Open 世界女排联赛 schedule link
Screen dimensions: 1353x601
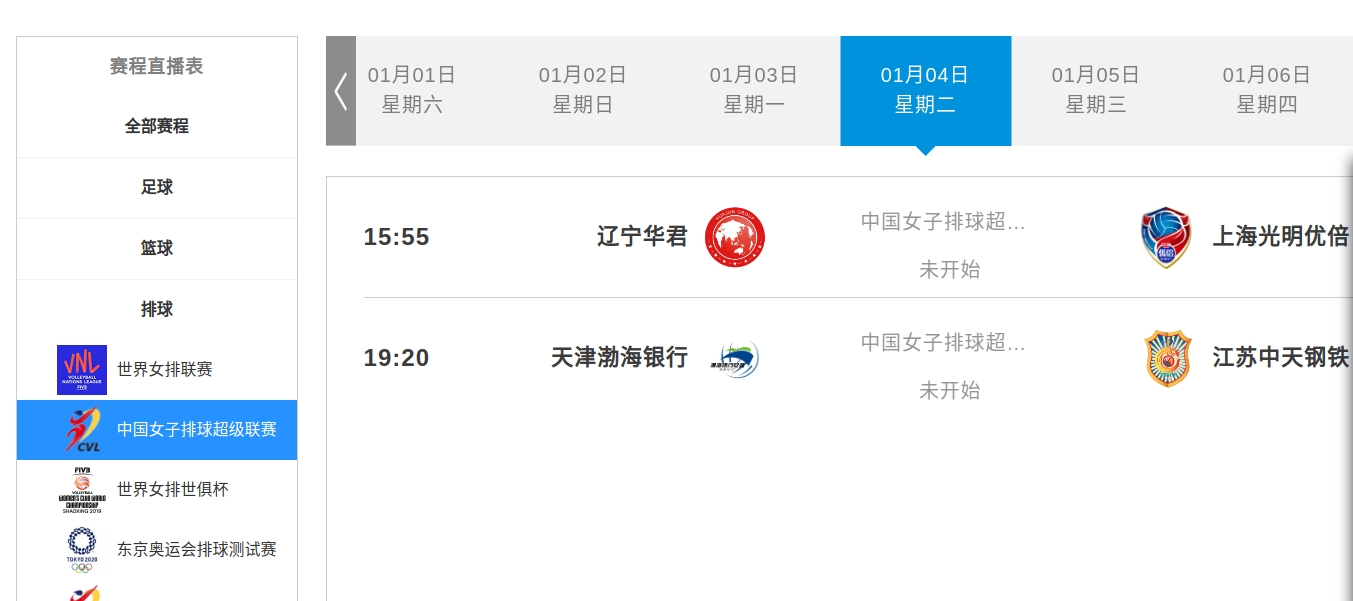(165, 370)
